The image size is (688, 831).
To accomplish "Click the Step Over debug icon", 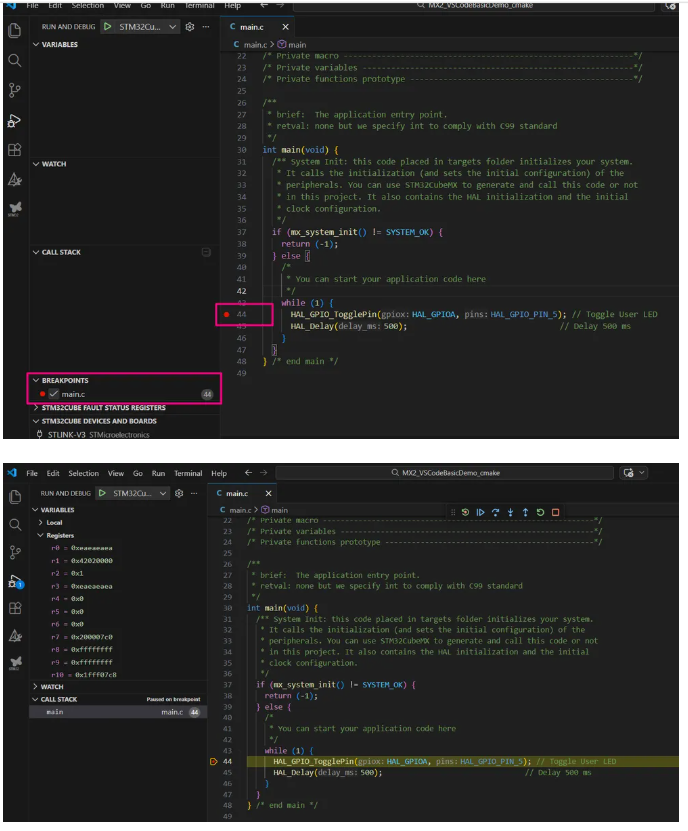I will point(495,512).
